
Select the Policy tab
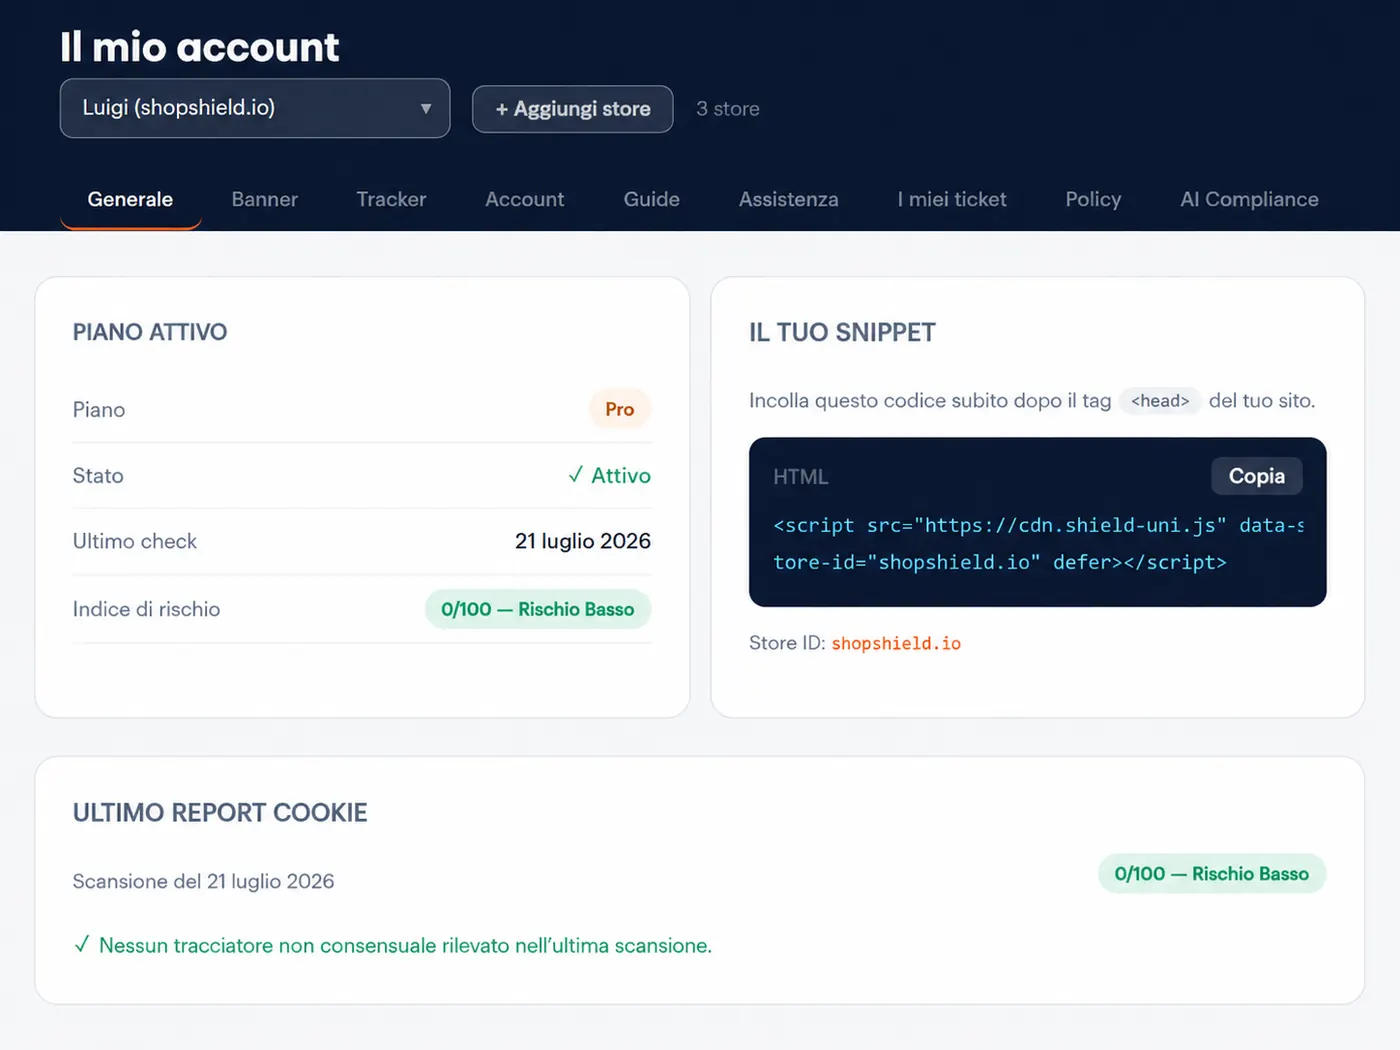click(x=1093, y=199)
